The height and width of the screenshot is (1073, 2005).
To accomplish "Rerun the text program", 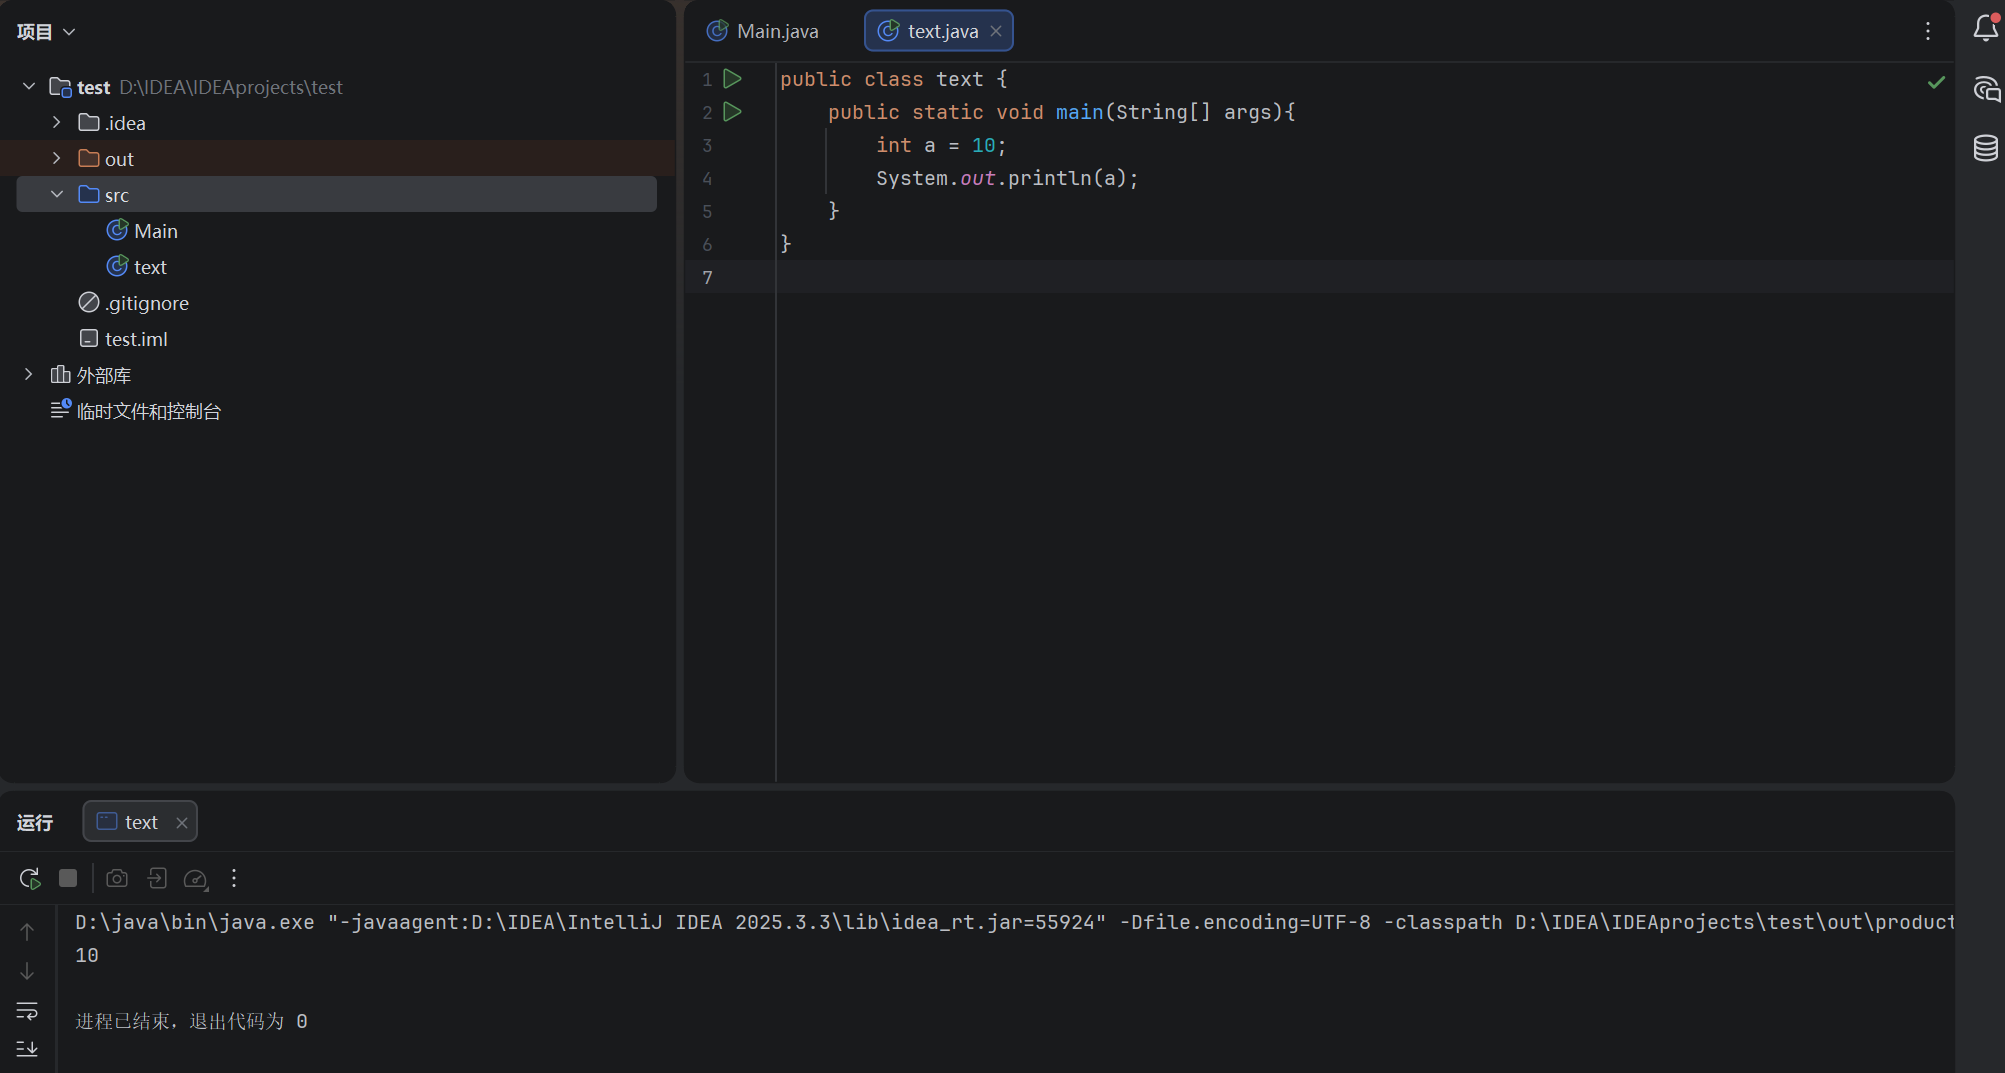I will (30, 879).
